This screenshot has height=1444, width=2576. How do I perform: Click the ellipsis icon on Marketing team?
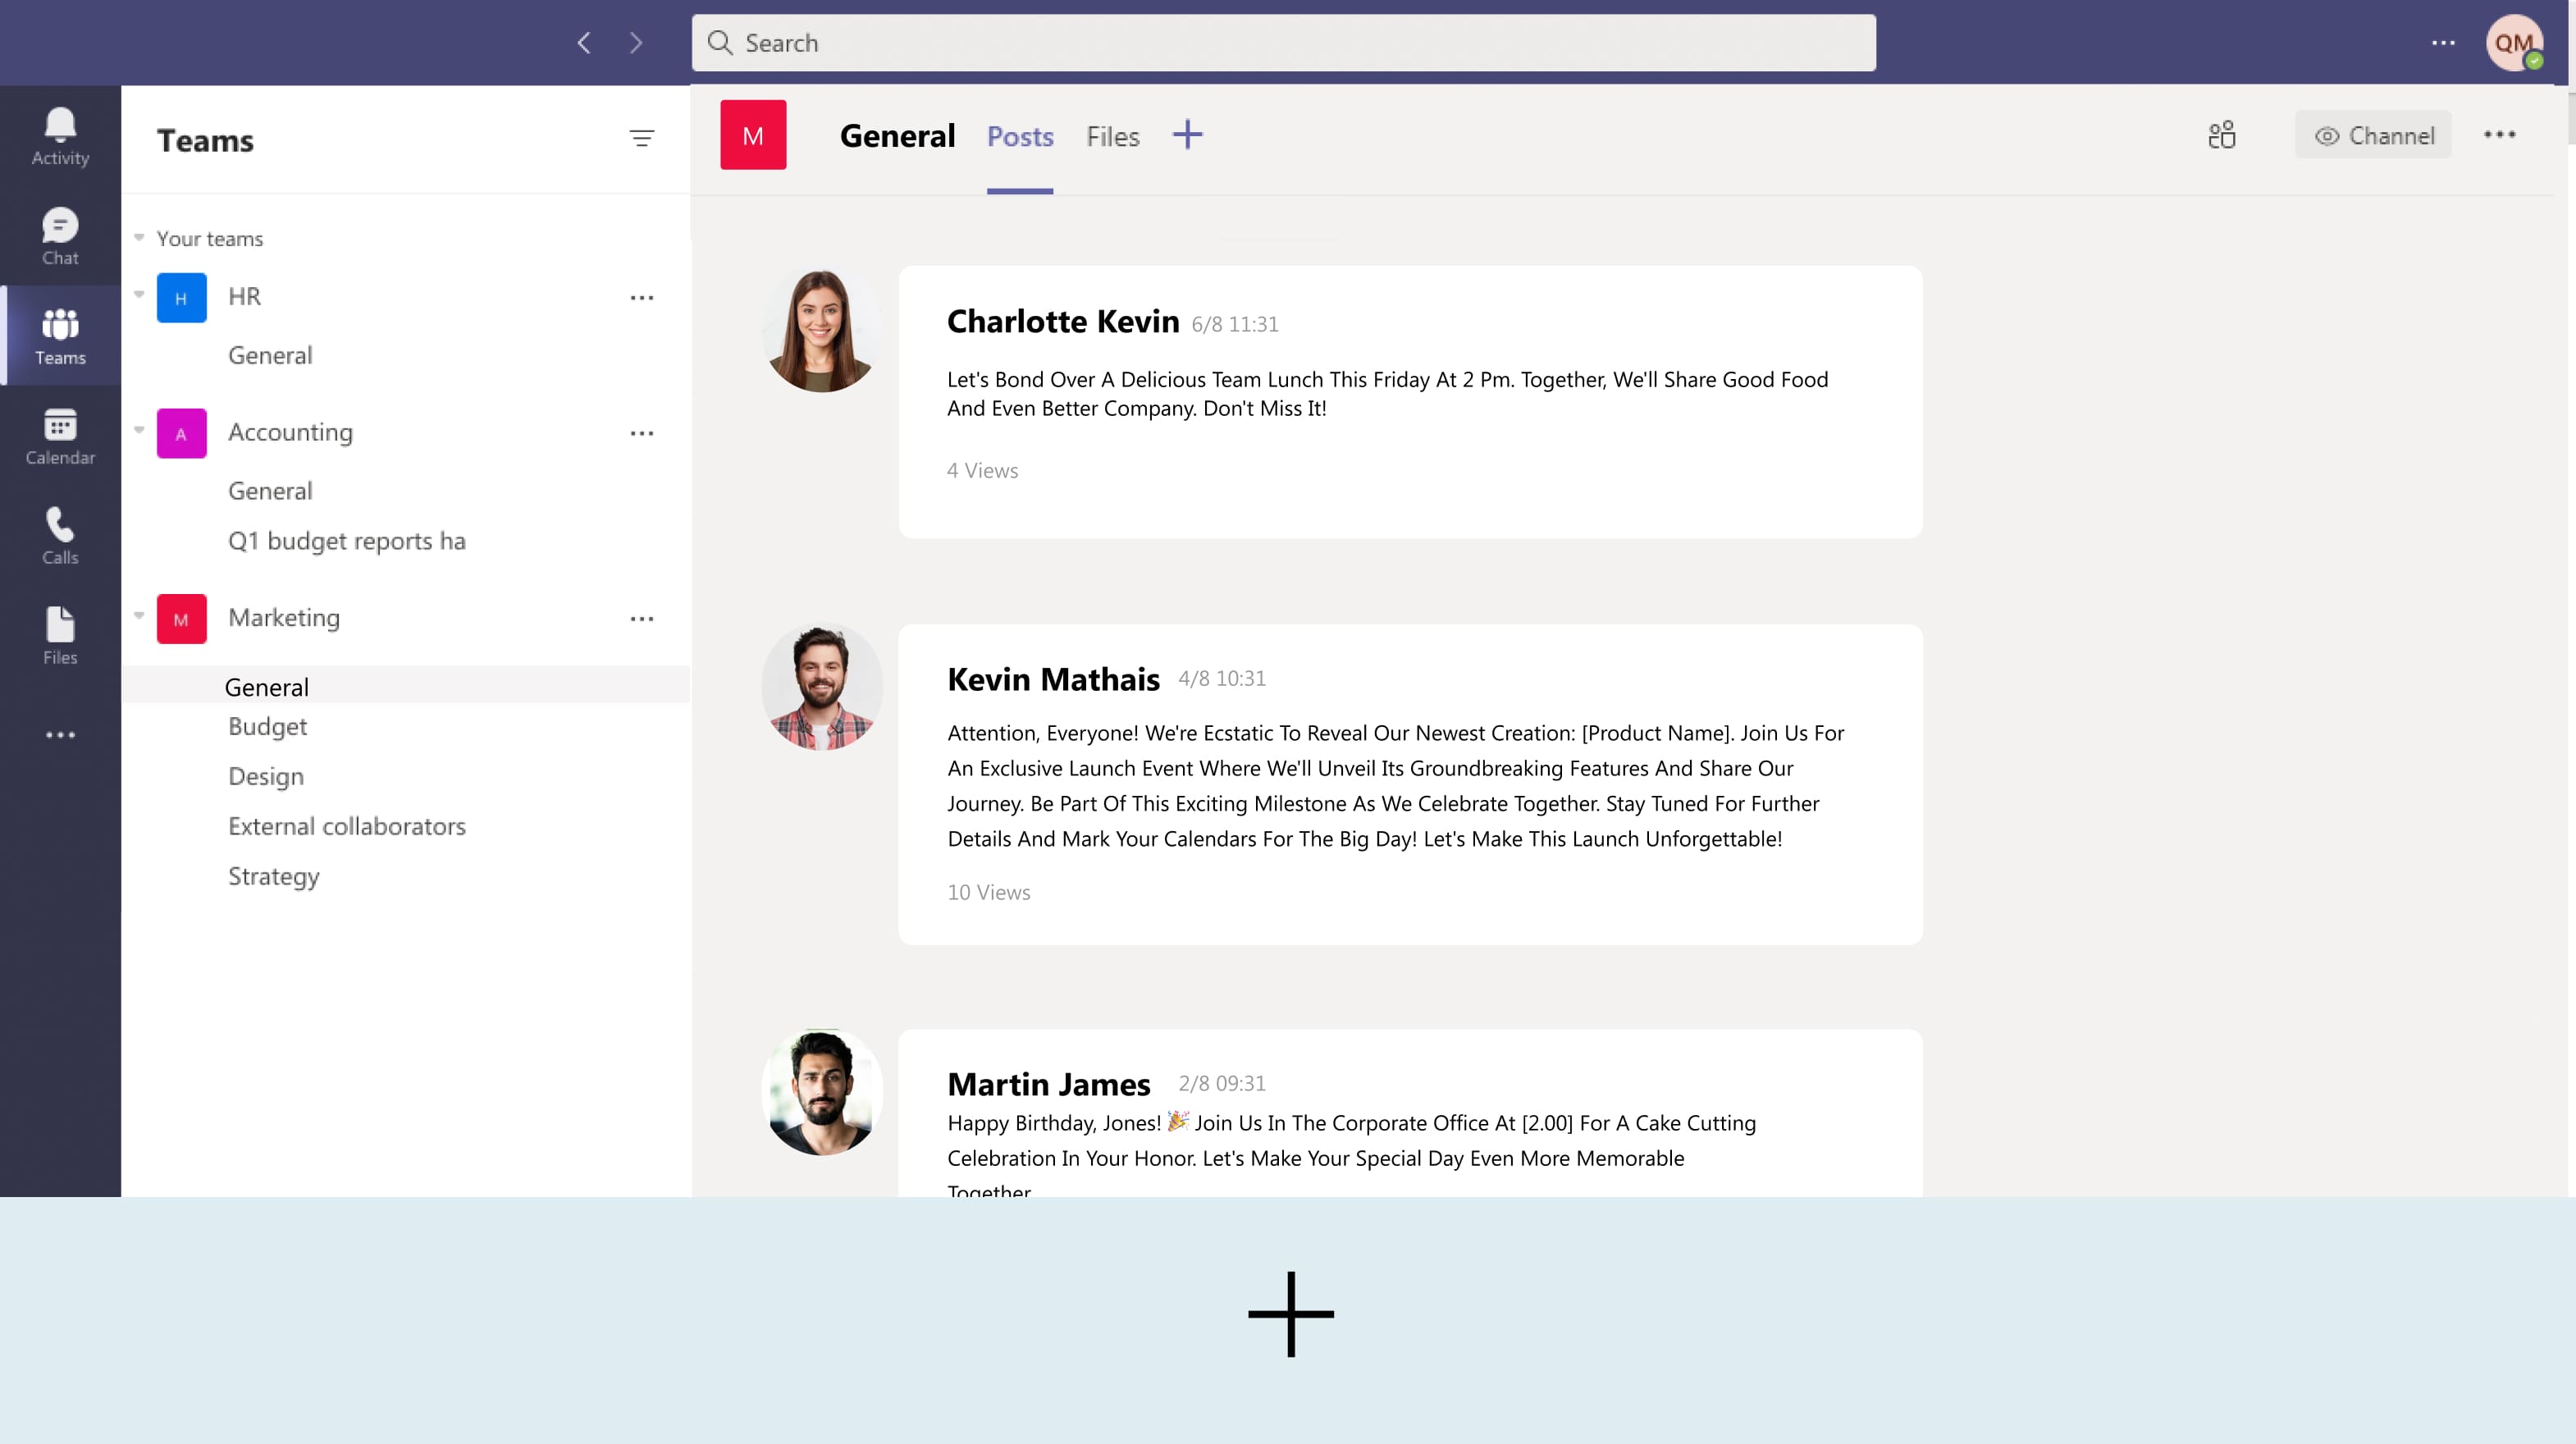(x=642, y=618)
